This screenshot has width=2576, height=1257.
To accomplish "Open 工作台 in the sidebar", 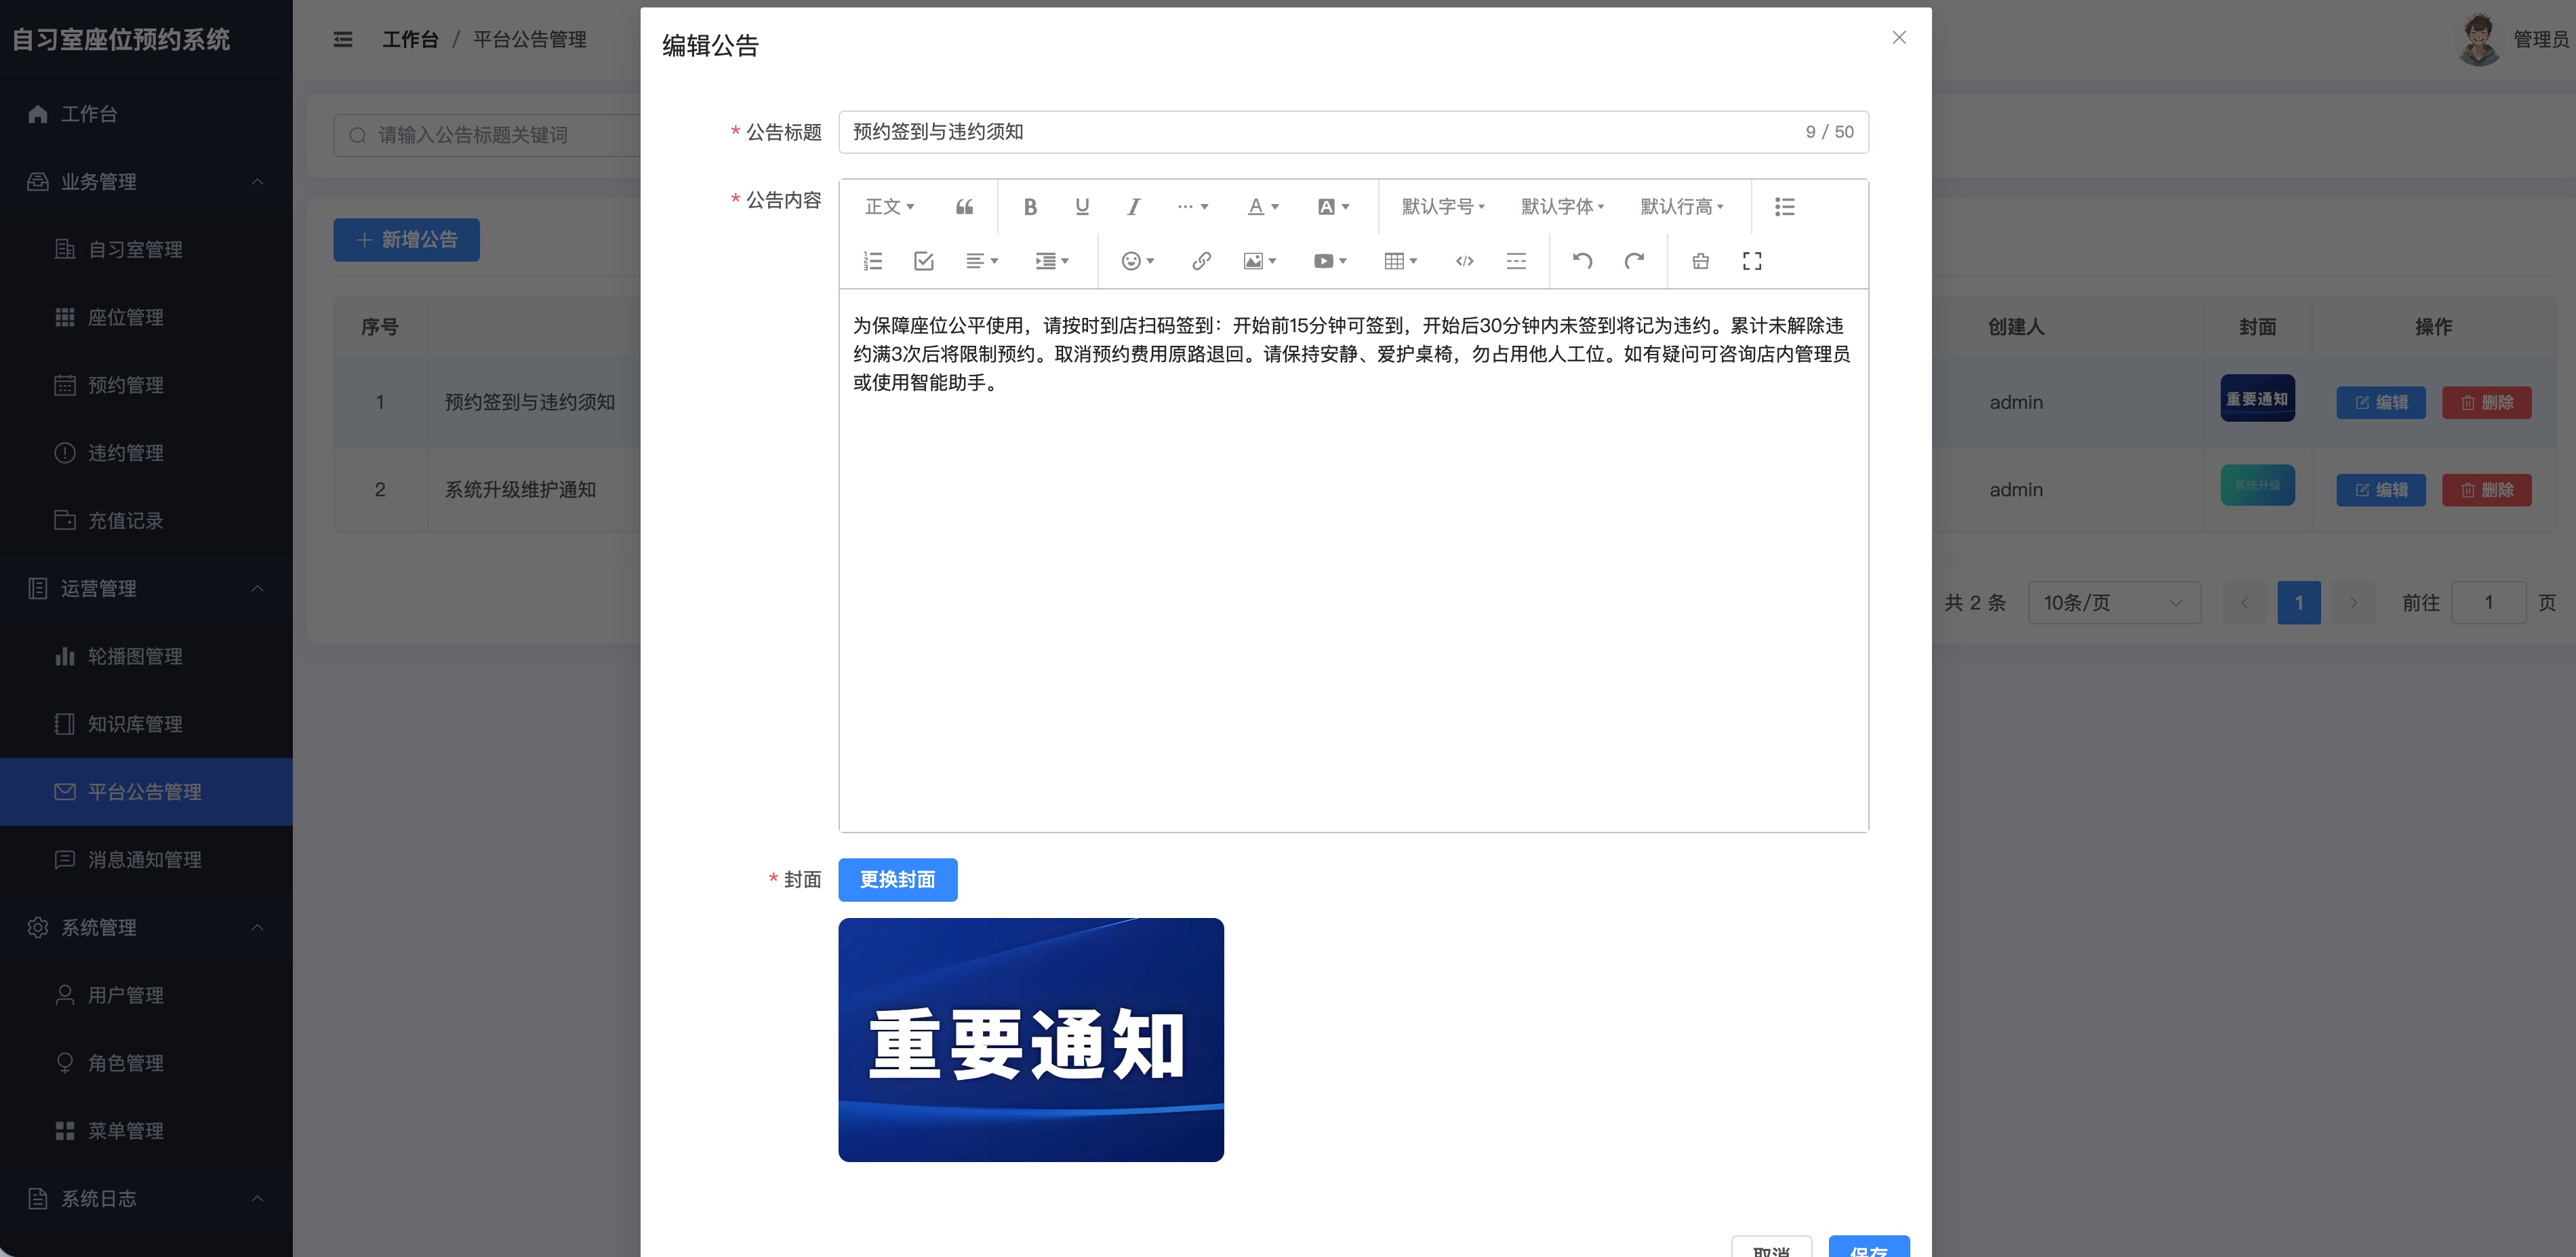I will coord(146,114).
